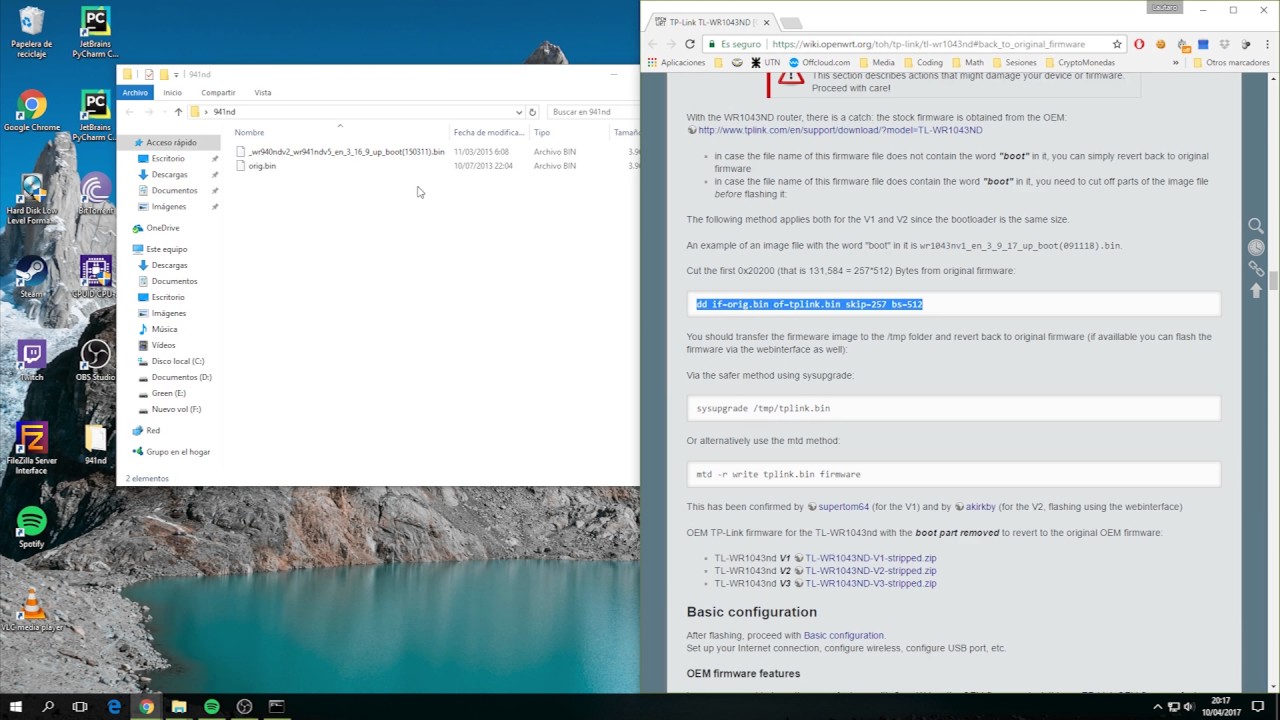Screen dimensions: 1280x720
Task: Open Microsoft Edge from the taskbar
Action: pos(114,707)
